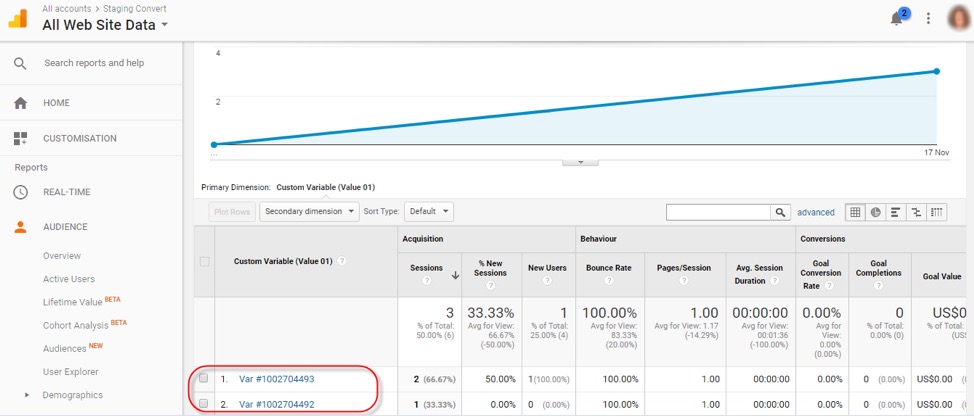The width and height of the screenshot is (974, 416).
Task: Open Active Users under Audience
Action: [x=69, y=279]
